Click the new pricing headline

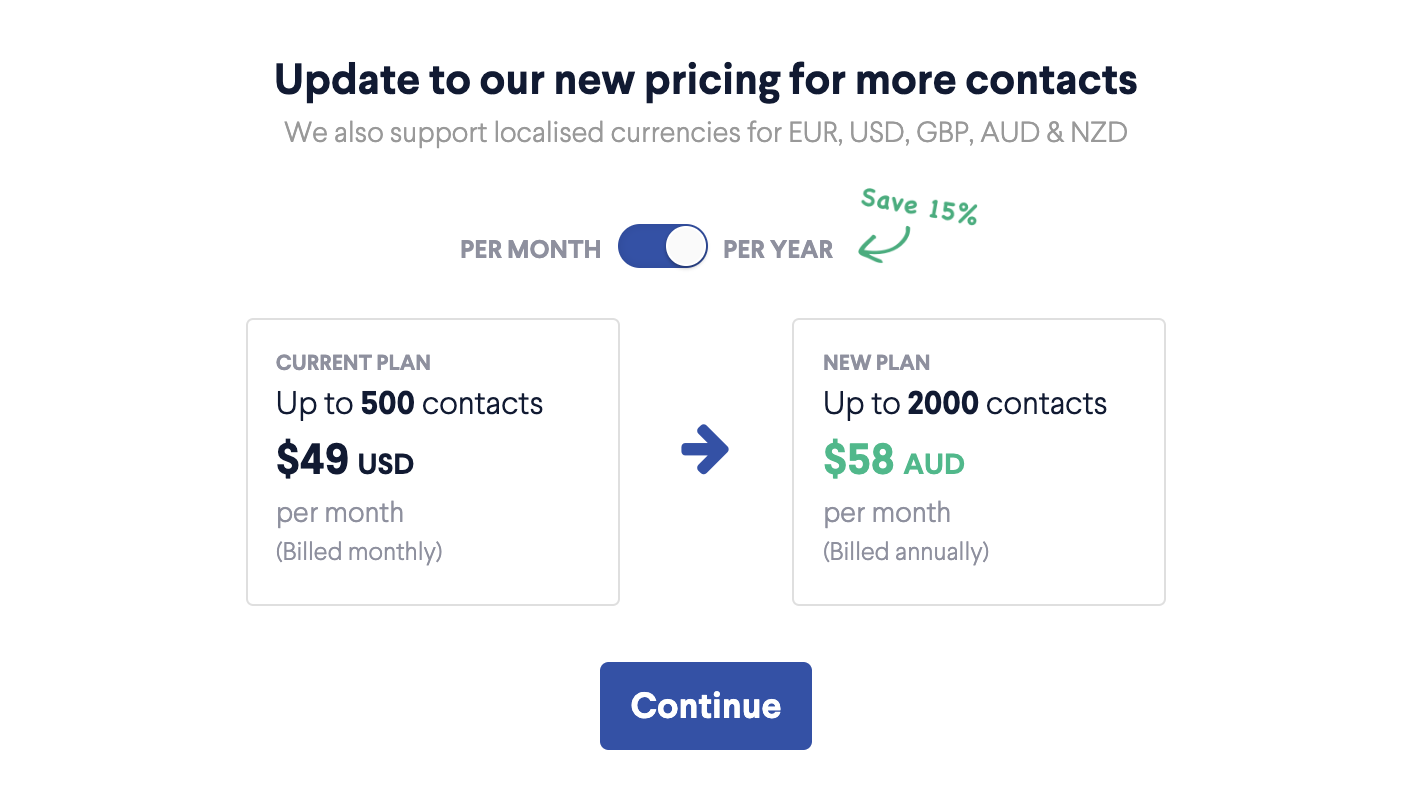pyautogui.click(x=706, y=80)
